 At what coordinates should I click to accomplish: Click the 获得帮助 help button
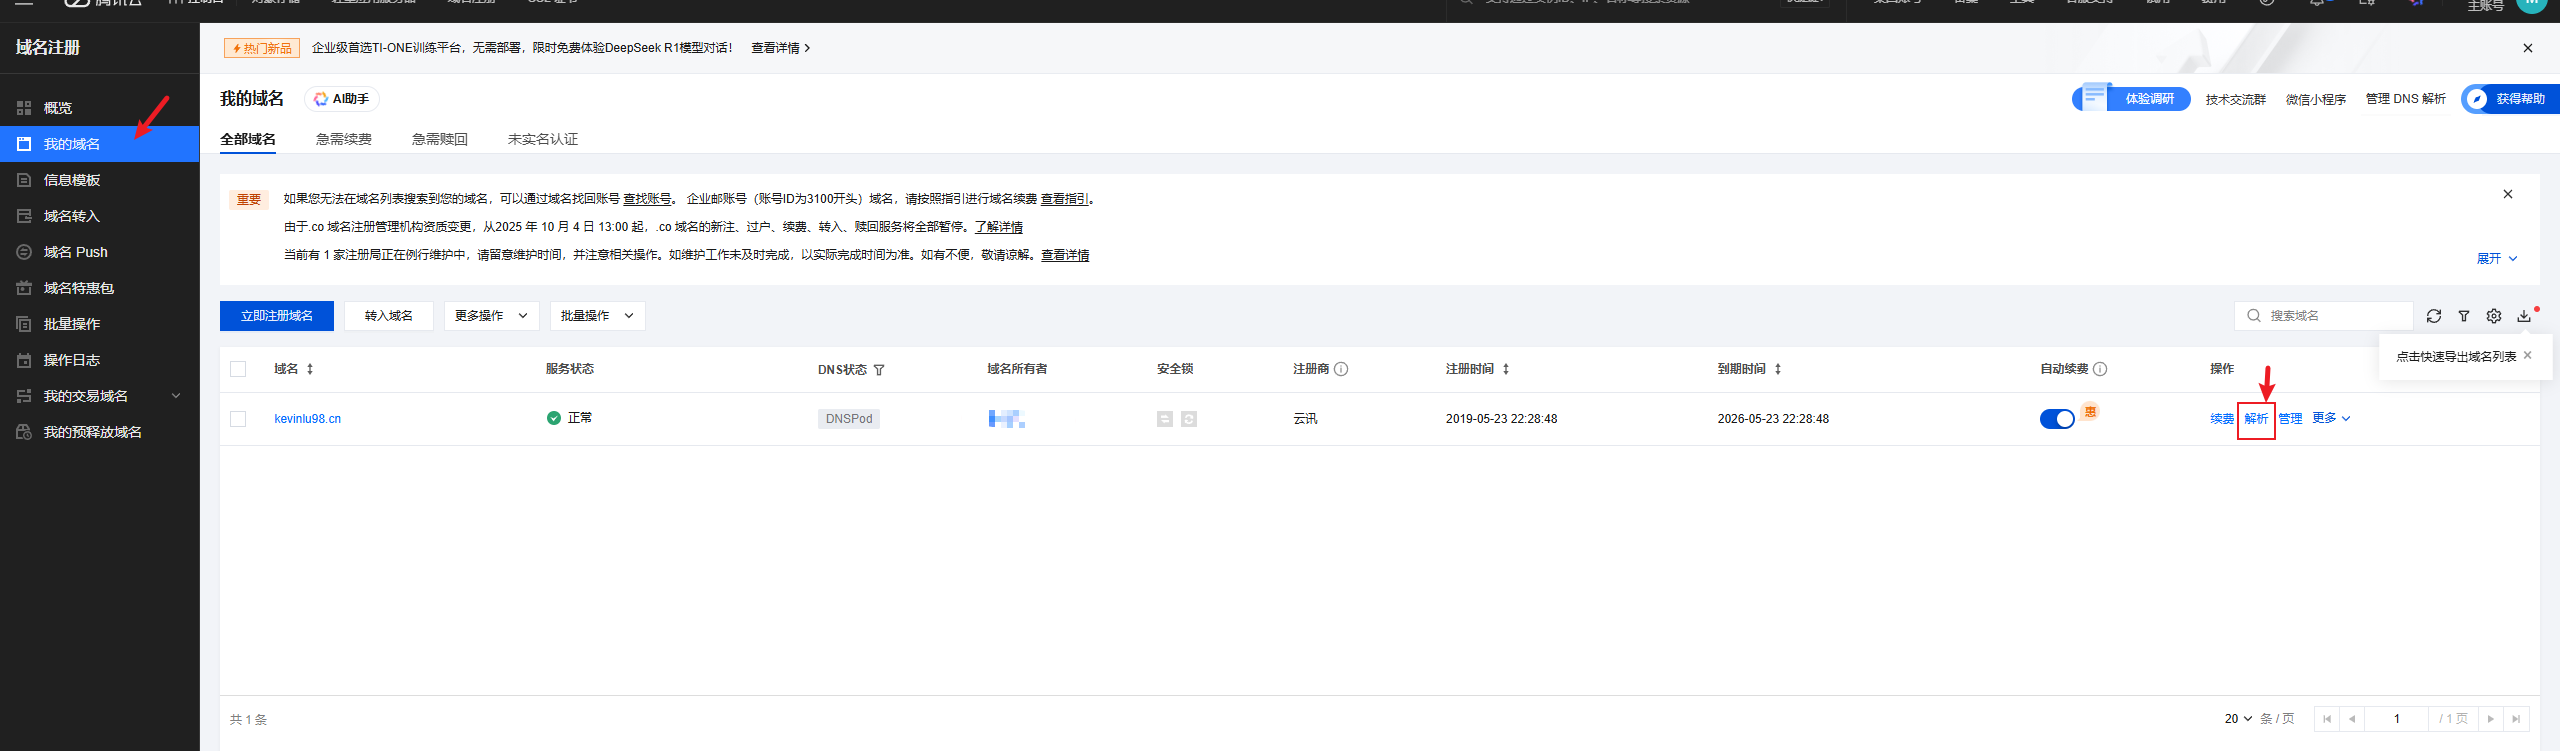(x=2511, y=99)
